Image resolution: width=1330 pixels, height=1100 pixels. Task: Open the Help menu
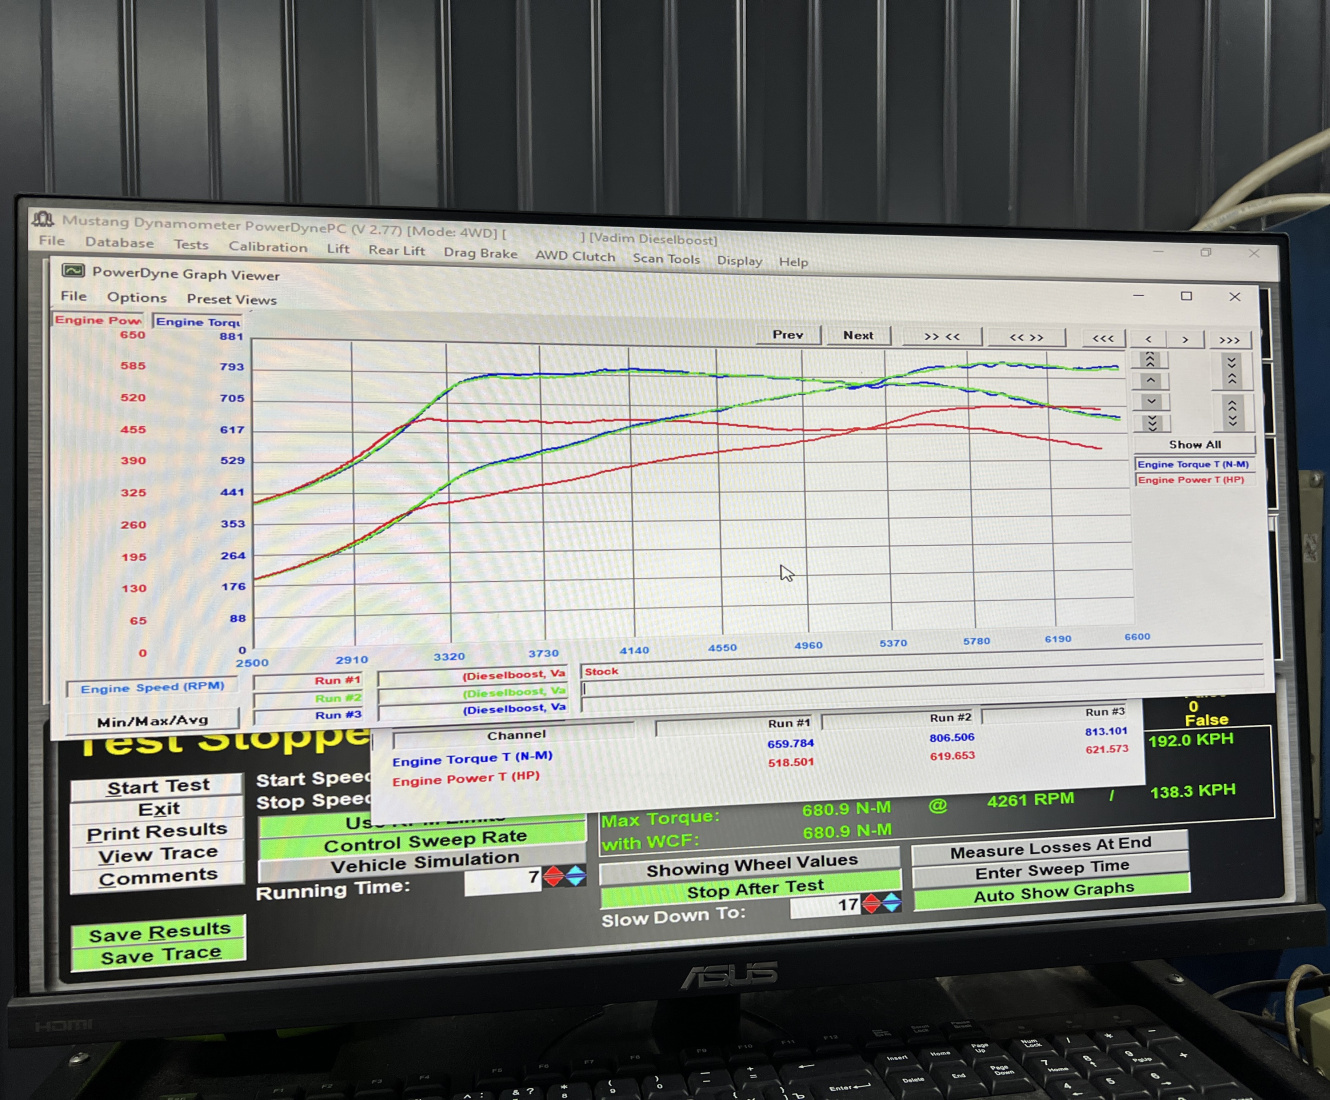(x=793, y=262)
